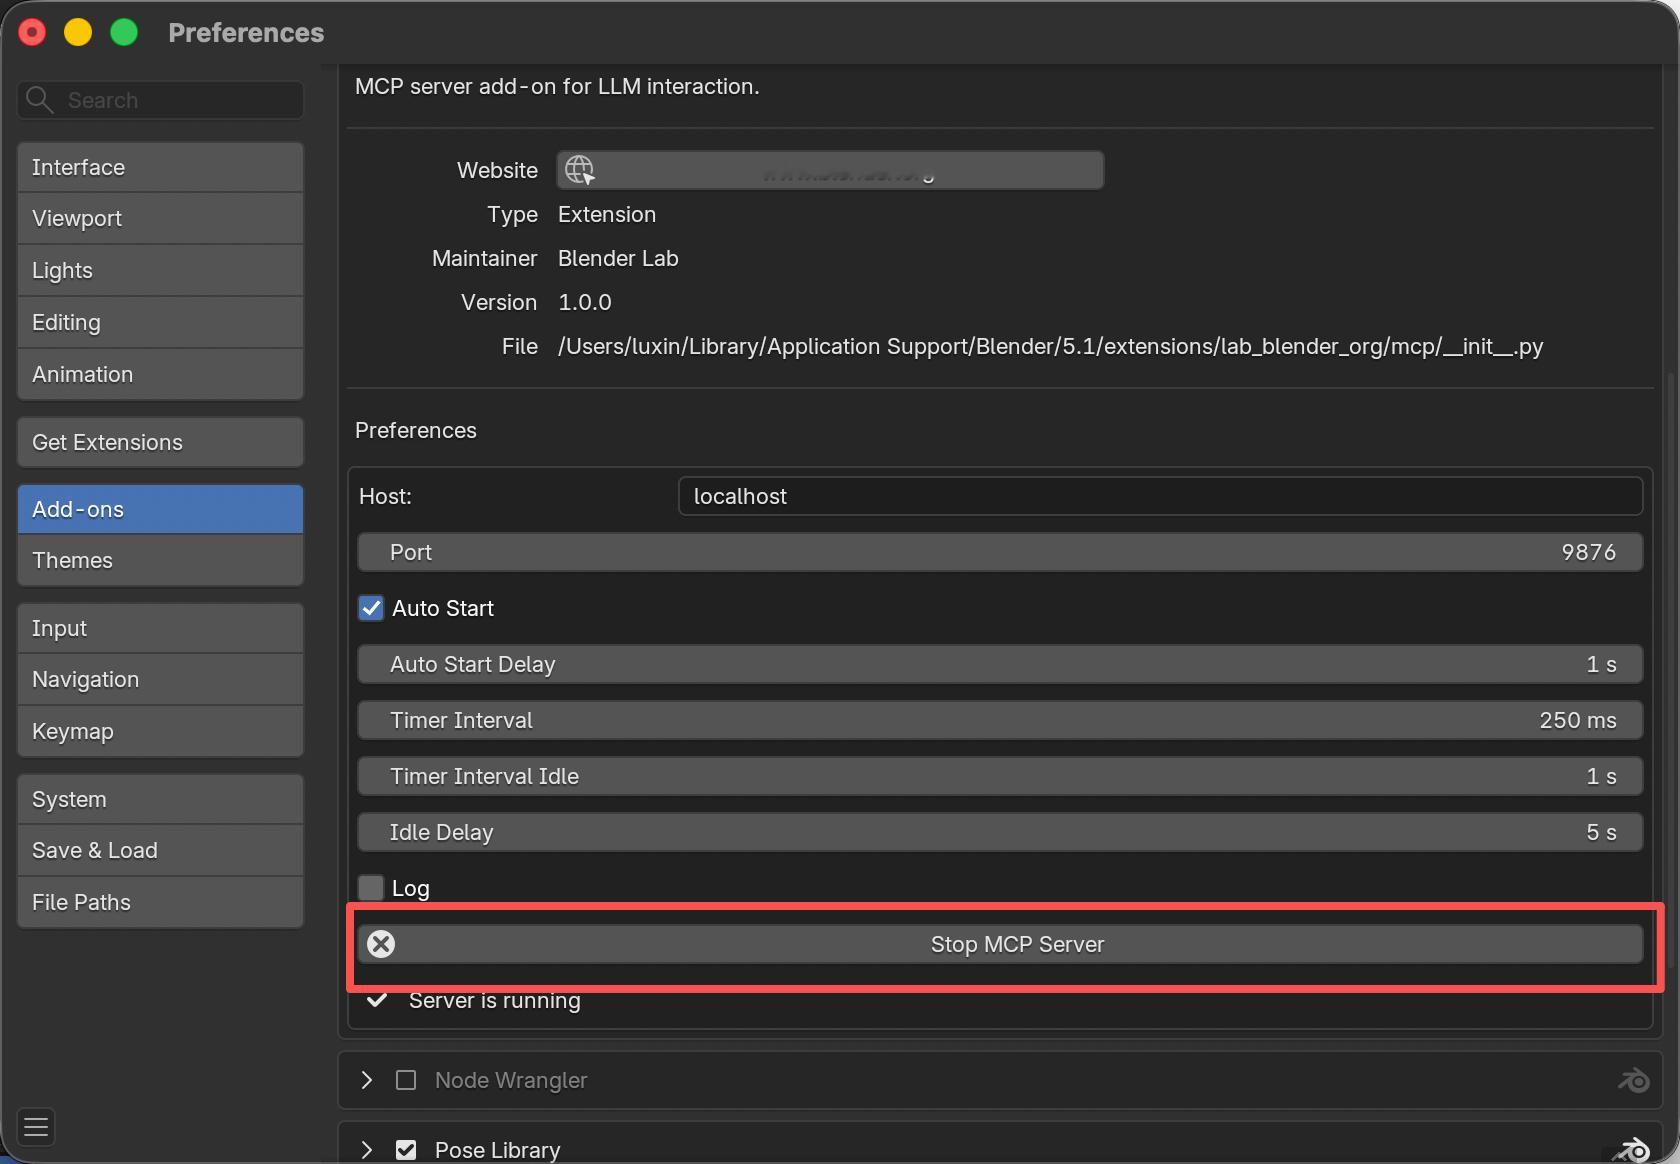The height and width of the screenshot is (1164, 1680).
Task: Open the hamburger menu at bottom left
Action: 36,1127
